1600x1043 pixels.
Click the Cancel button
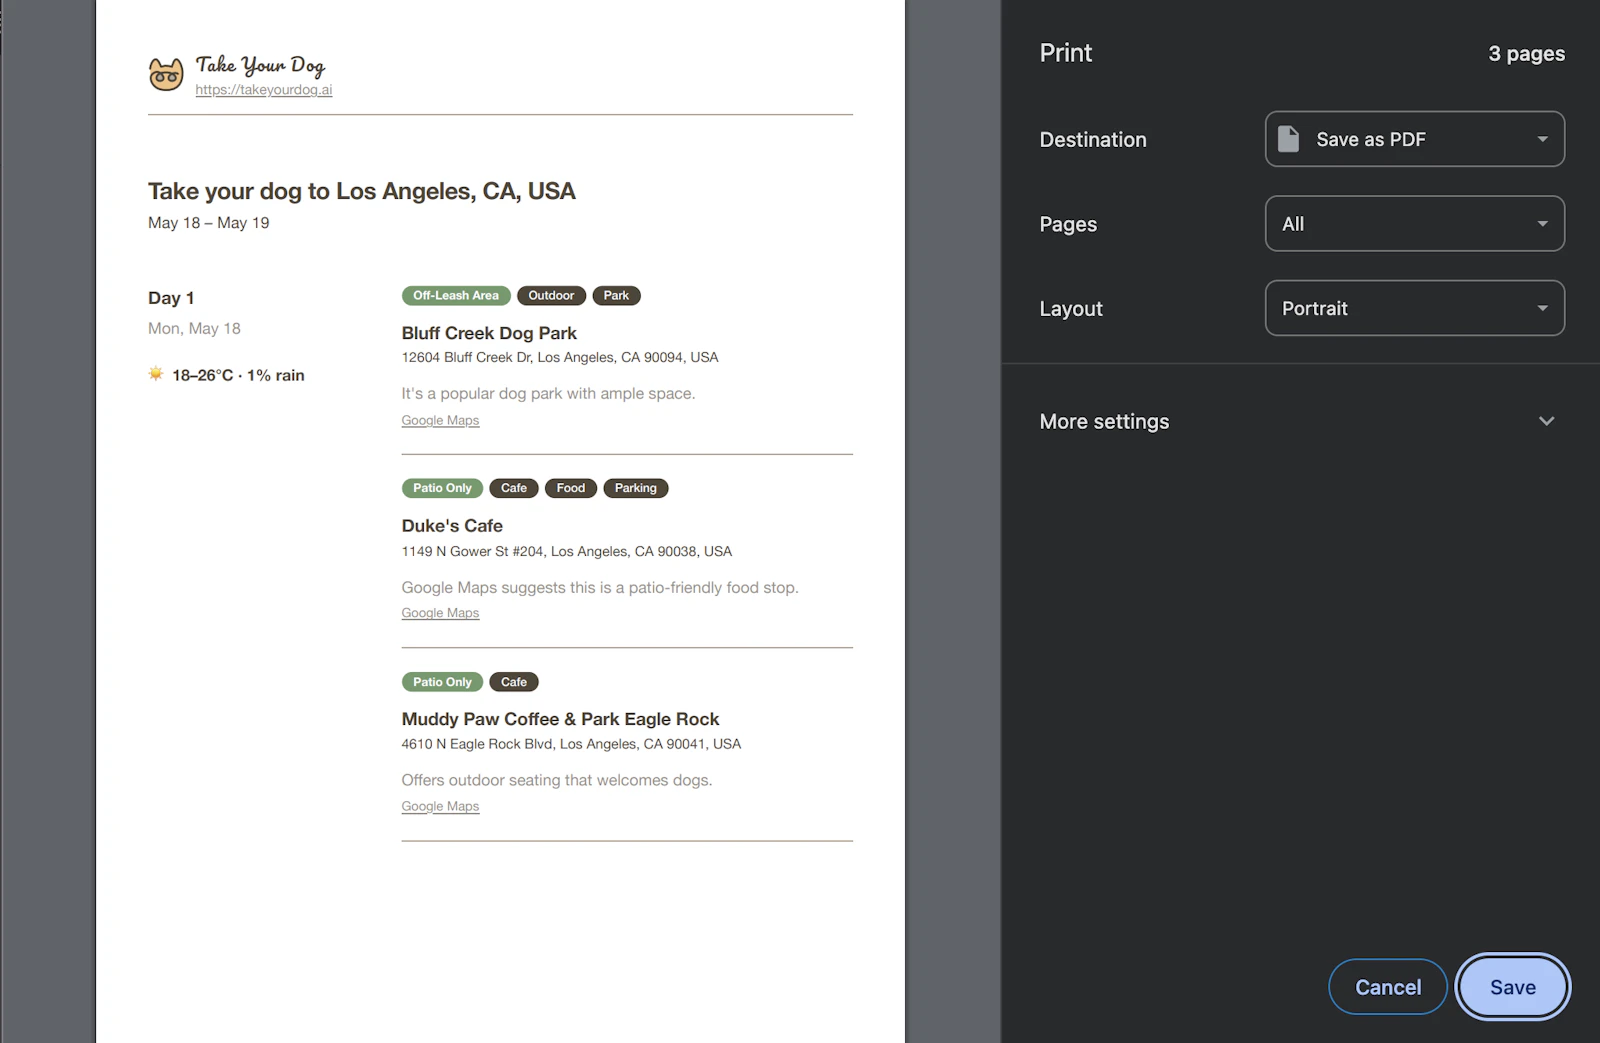1387,987
